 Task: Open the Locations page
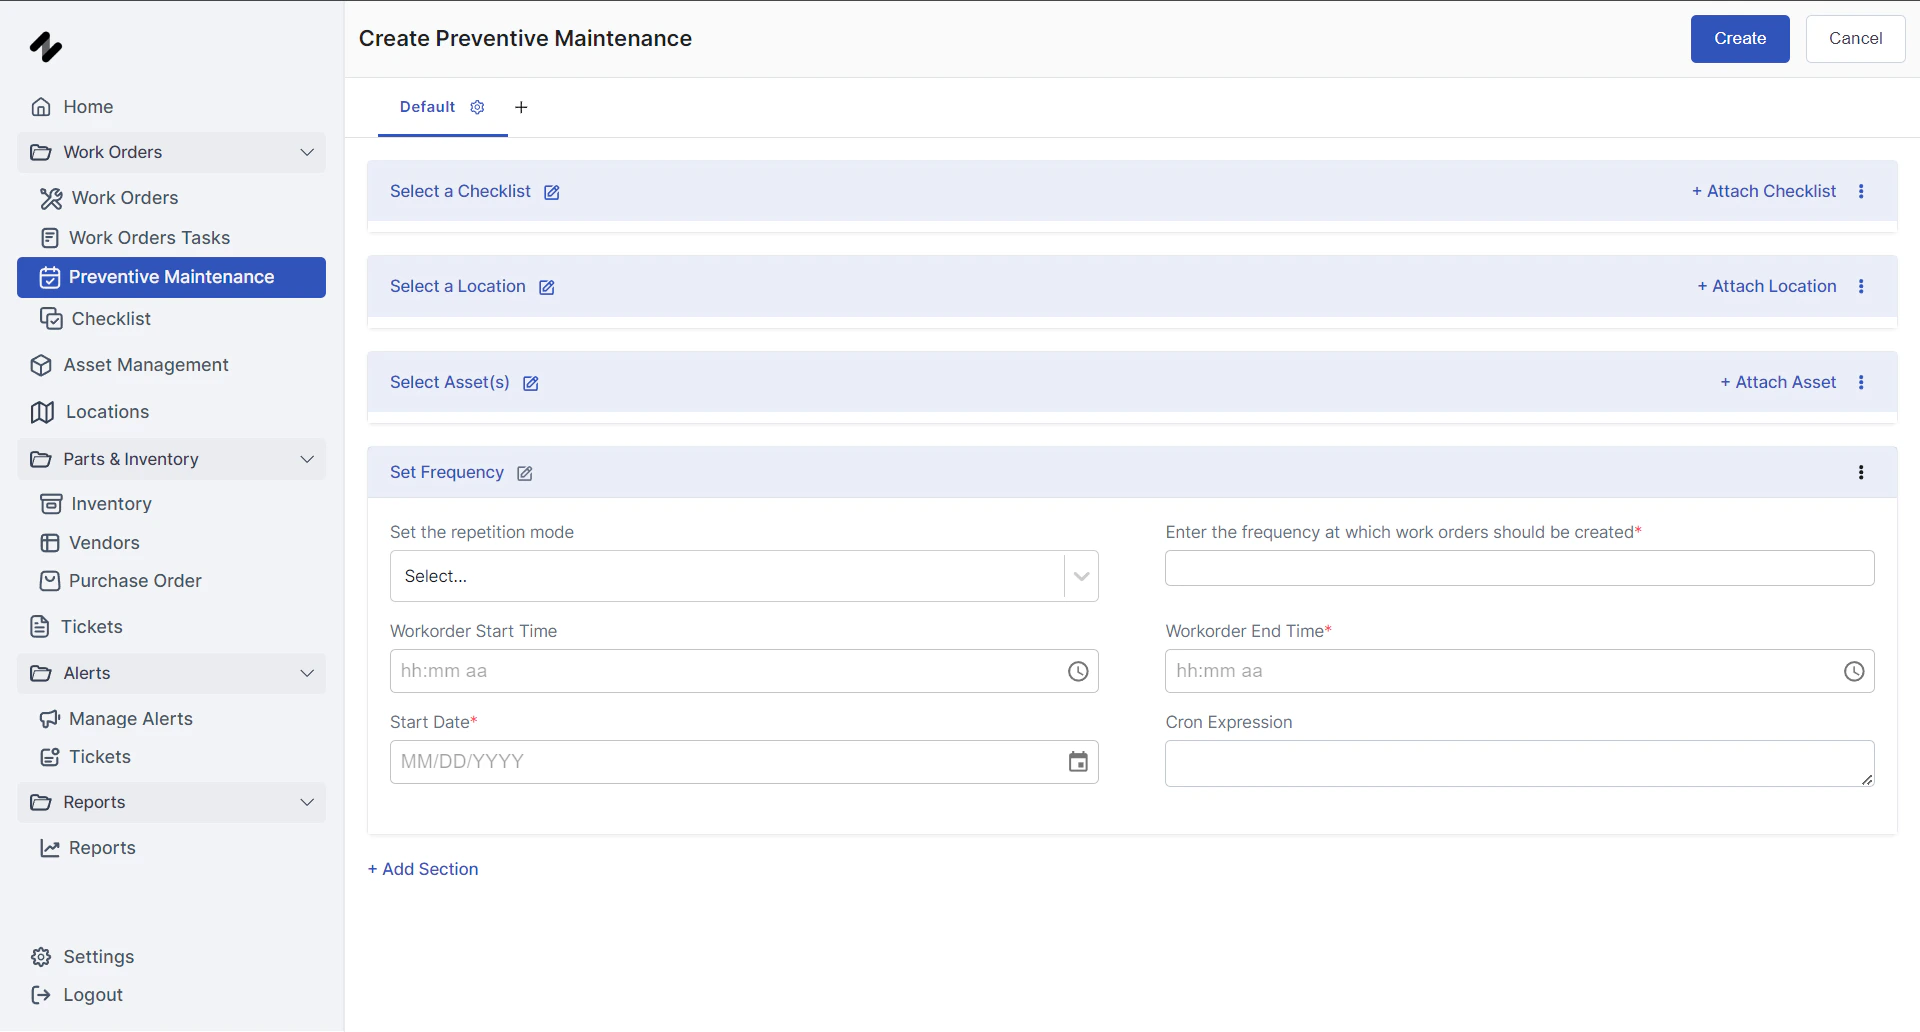tap(171, 412)
